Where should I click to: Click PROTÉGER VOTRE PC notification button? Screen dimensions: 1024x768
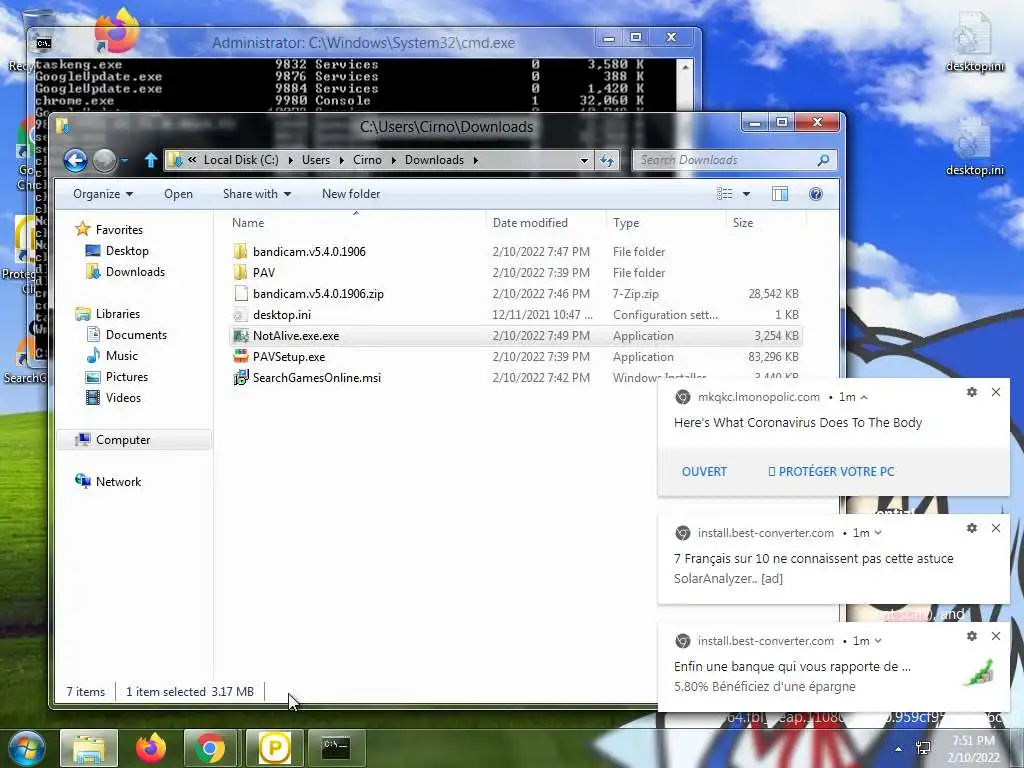pos(831,472)
